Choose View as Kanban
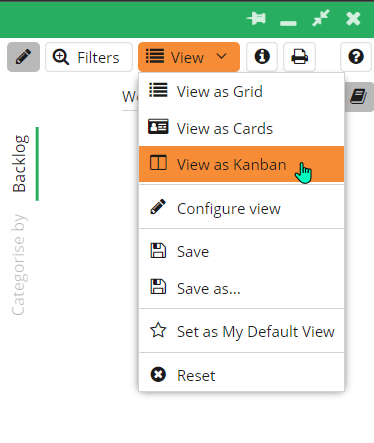 [241, 164]
